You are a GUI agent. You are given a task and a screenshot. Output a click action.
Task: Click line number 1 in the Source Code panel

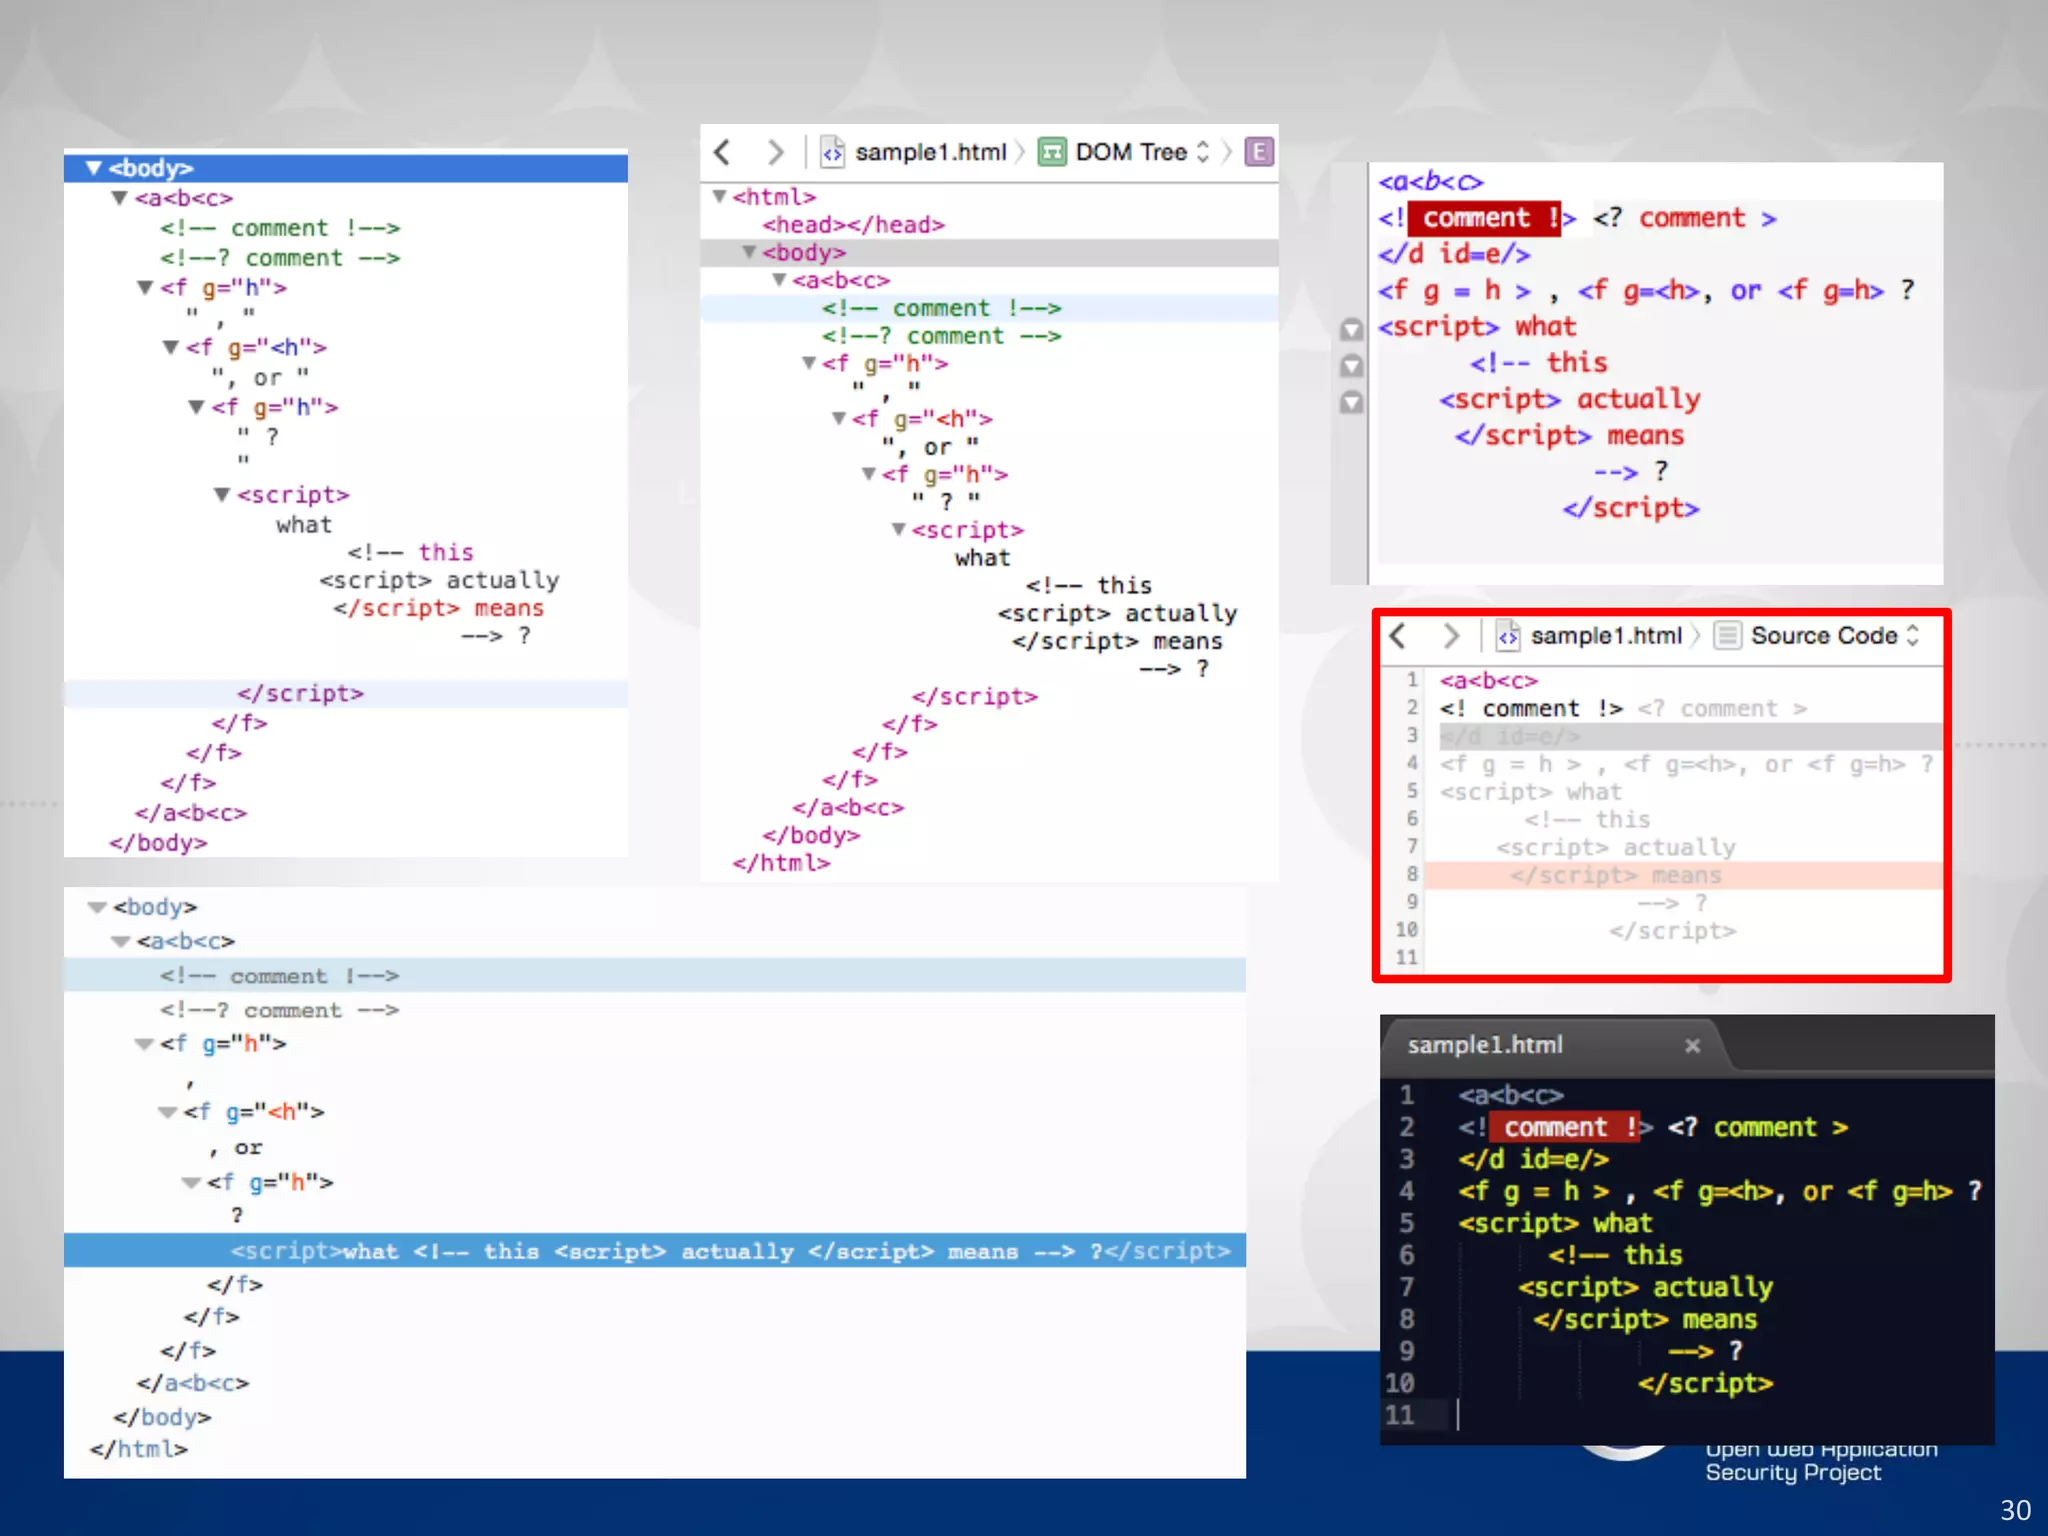pyautogui.click(x=1412, y=680)
